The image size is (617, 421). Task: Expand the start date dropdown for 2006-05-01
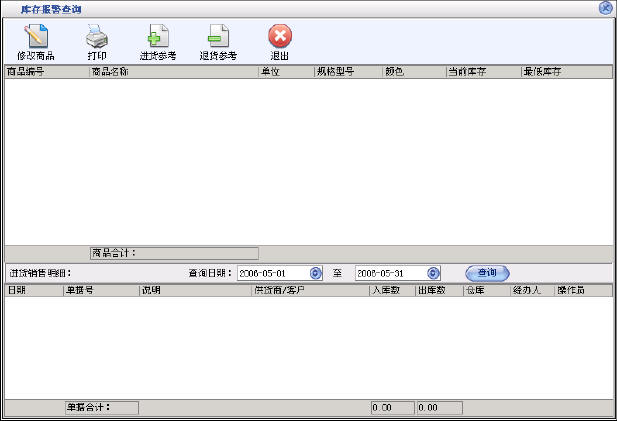[x=316, y=273]
